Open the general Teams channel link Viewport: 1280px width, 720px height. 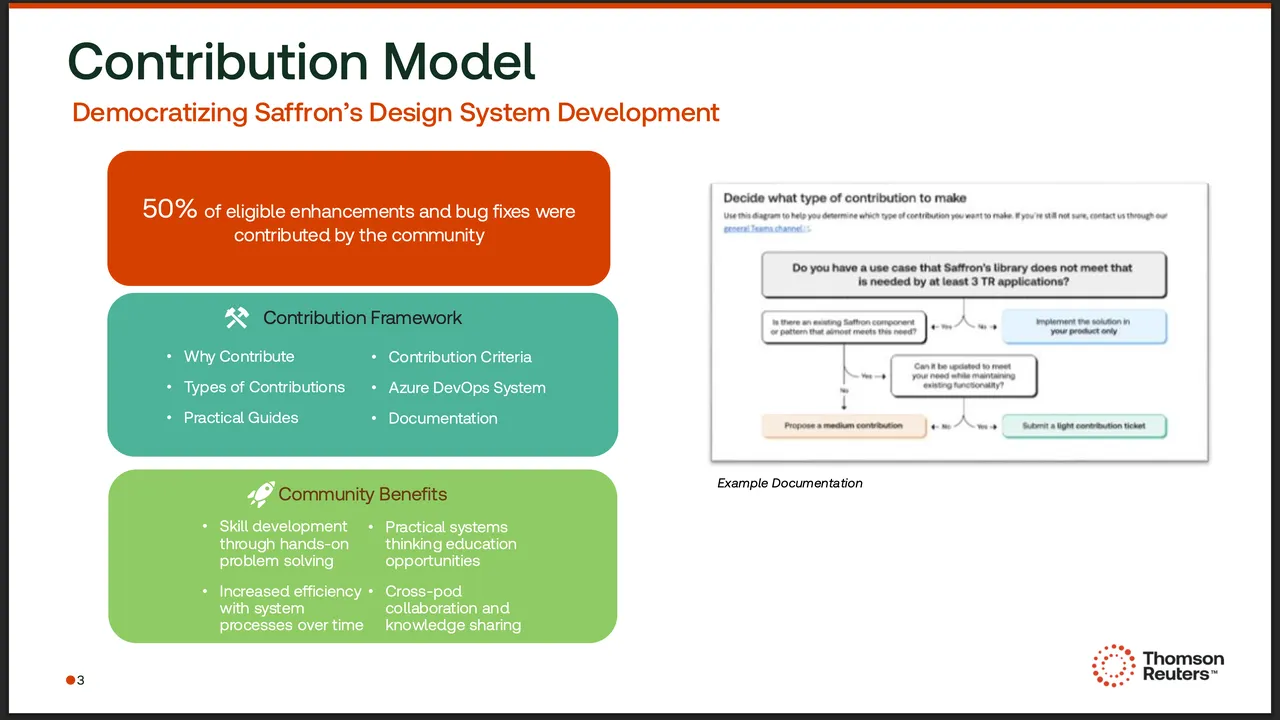(765, 228)
